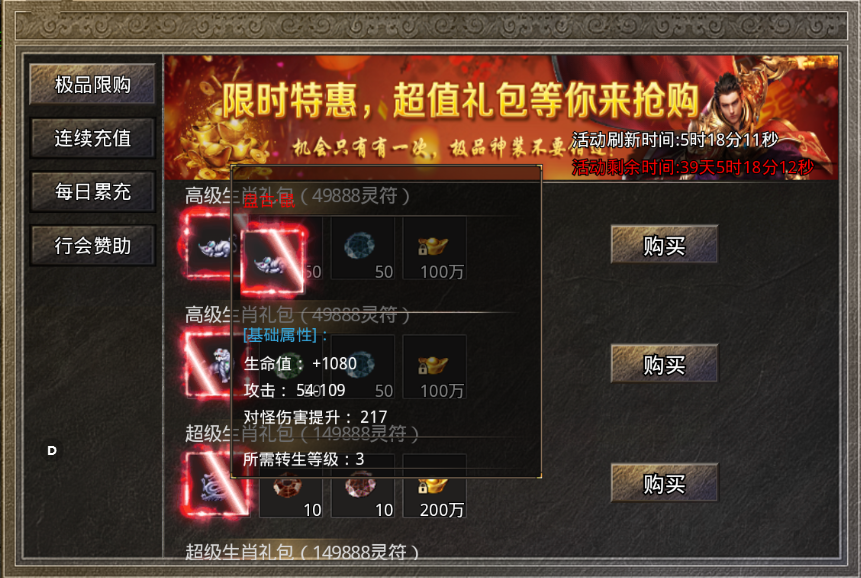Switch to the 连续充值 tab
The image size is (861, 578).
point(92,138)
